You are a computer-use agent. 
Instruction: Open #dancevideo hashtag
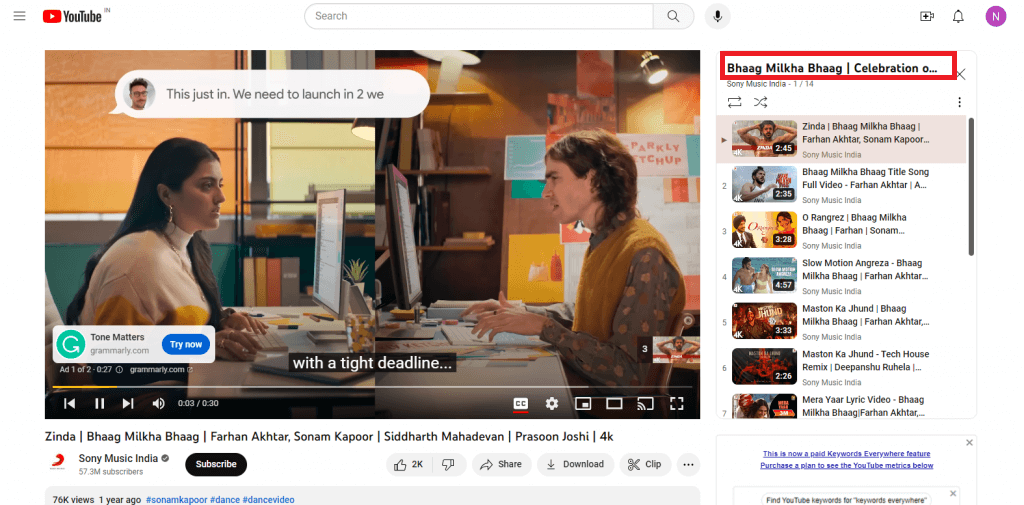pos(268,500)
